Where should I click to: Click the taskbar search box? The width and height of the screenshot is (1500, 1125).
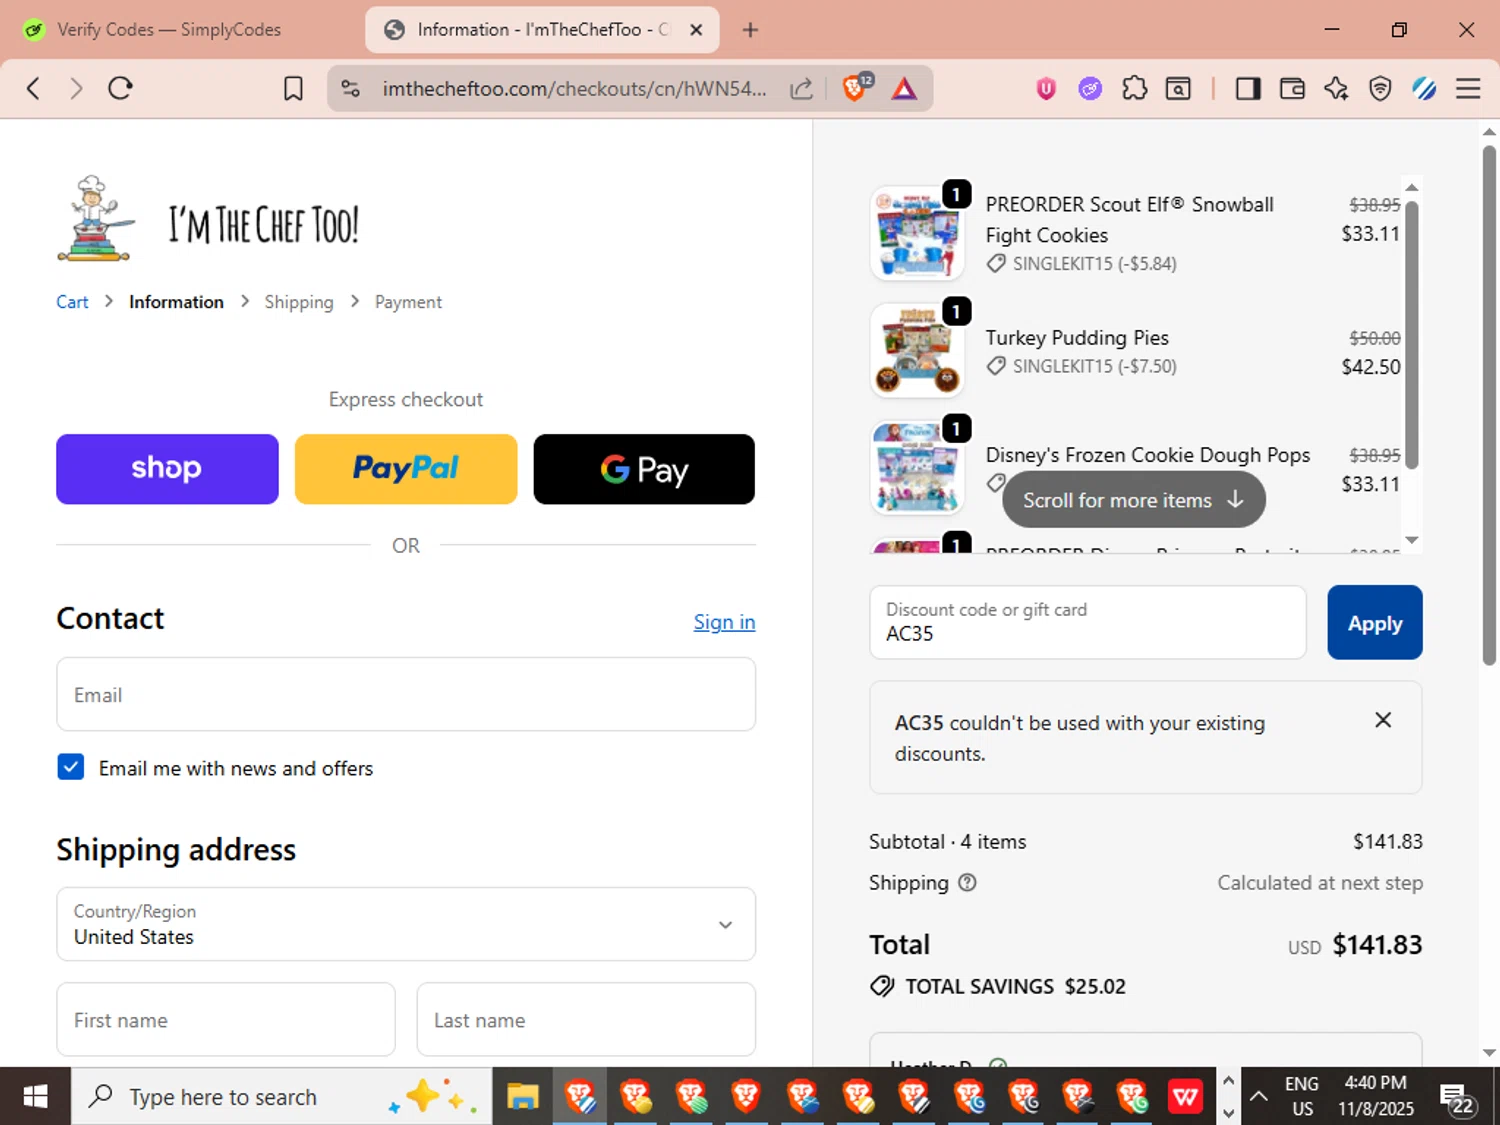coord(282,1097)
